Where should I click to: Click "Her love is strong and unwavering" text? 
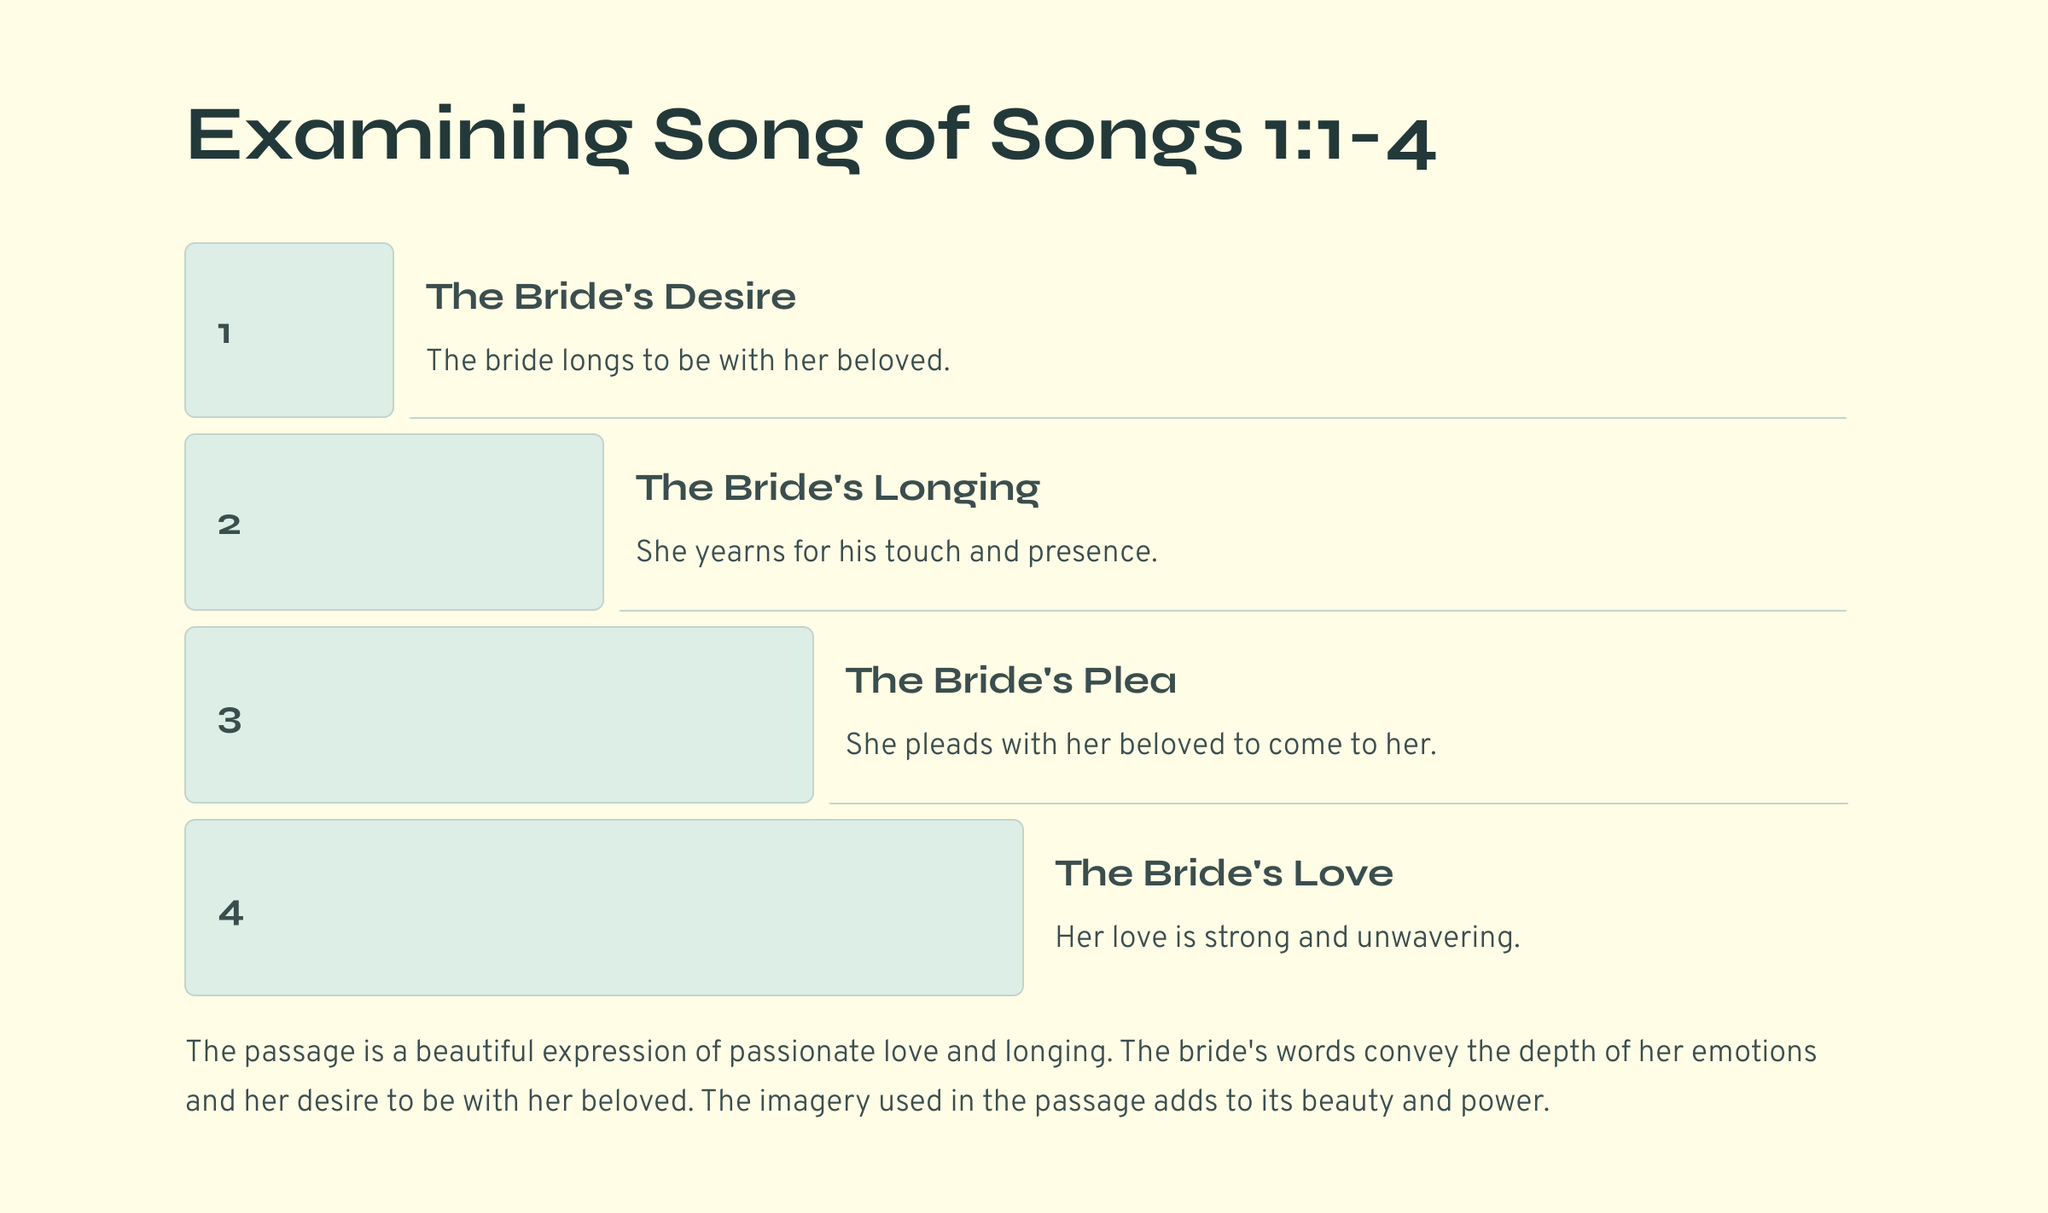(1287, 938)
